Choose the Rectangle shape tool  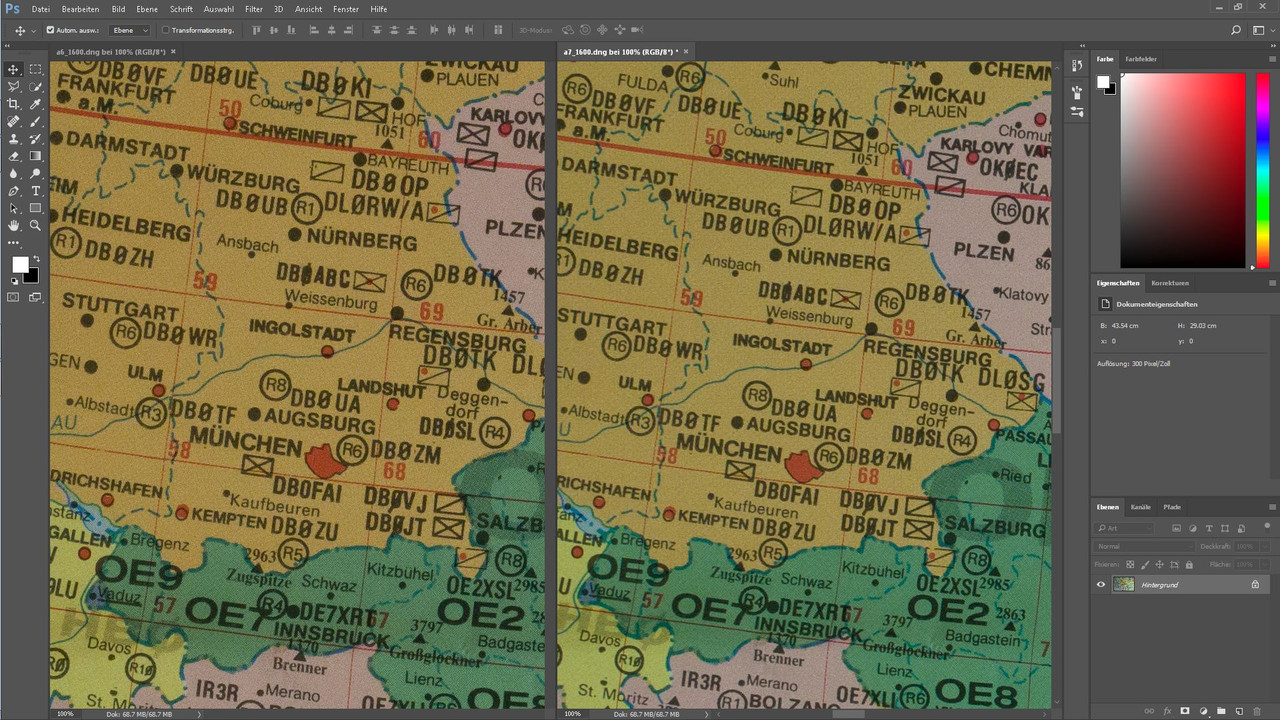click(36, 208)
